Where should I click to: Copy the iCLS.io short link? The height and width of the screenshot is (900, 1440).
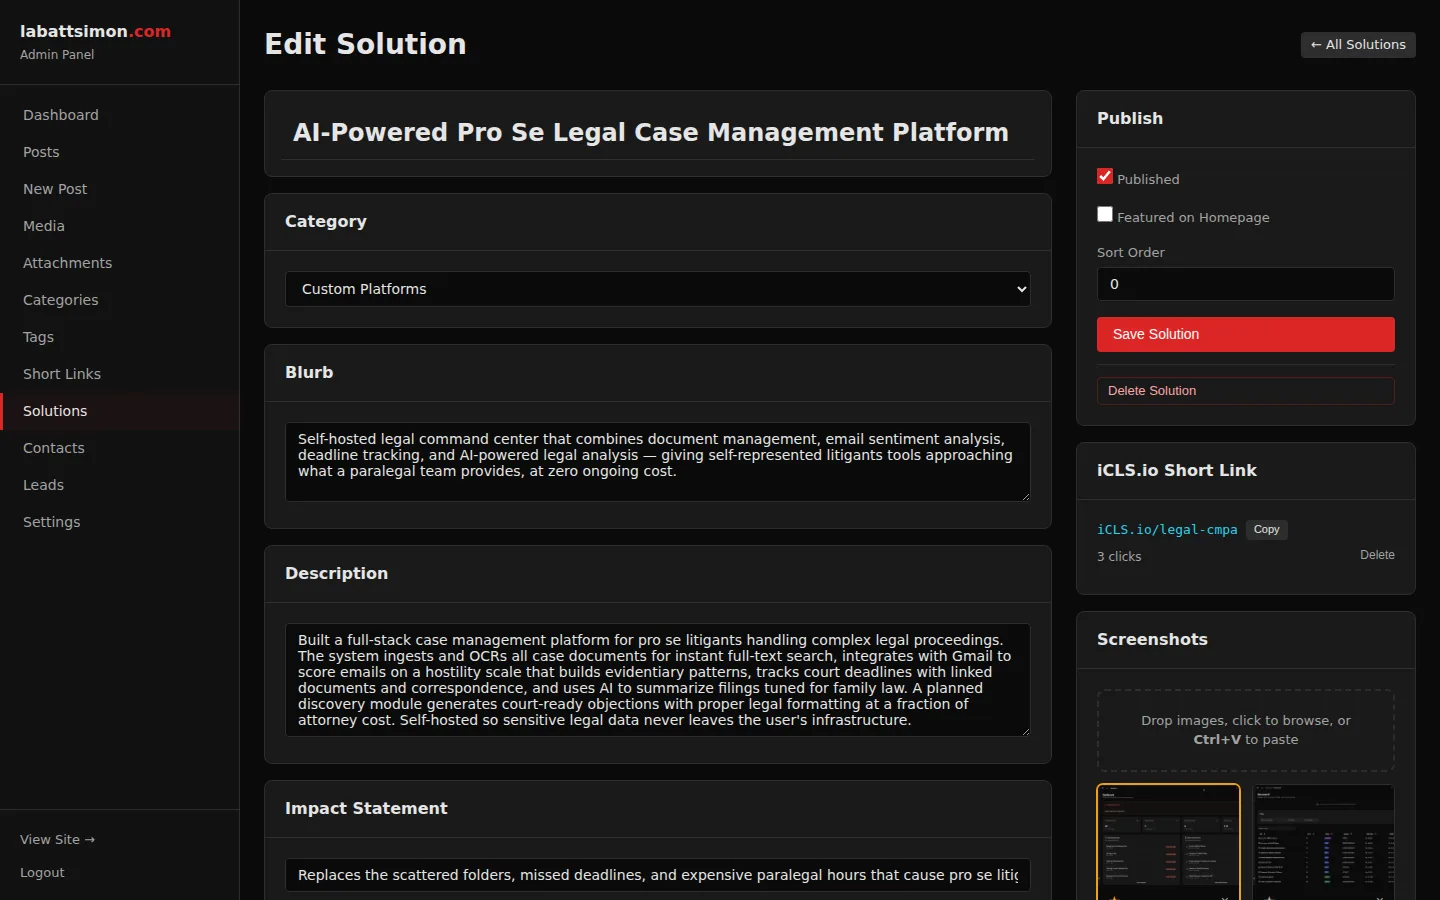1266,530
